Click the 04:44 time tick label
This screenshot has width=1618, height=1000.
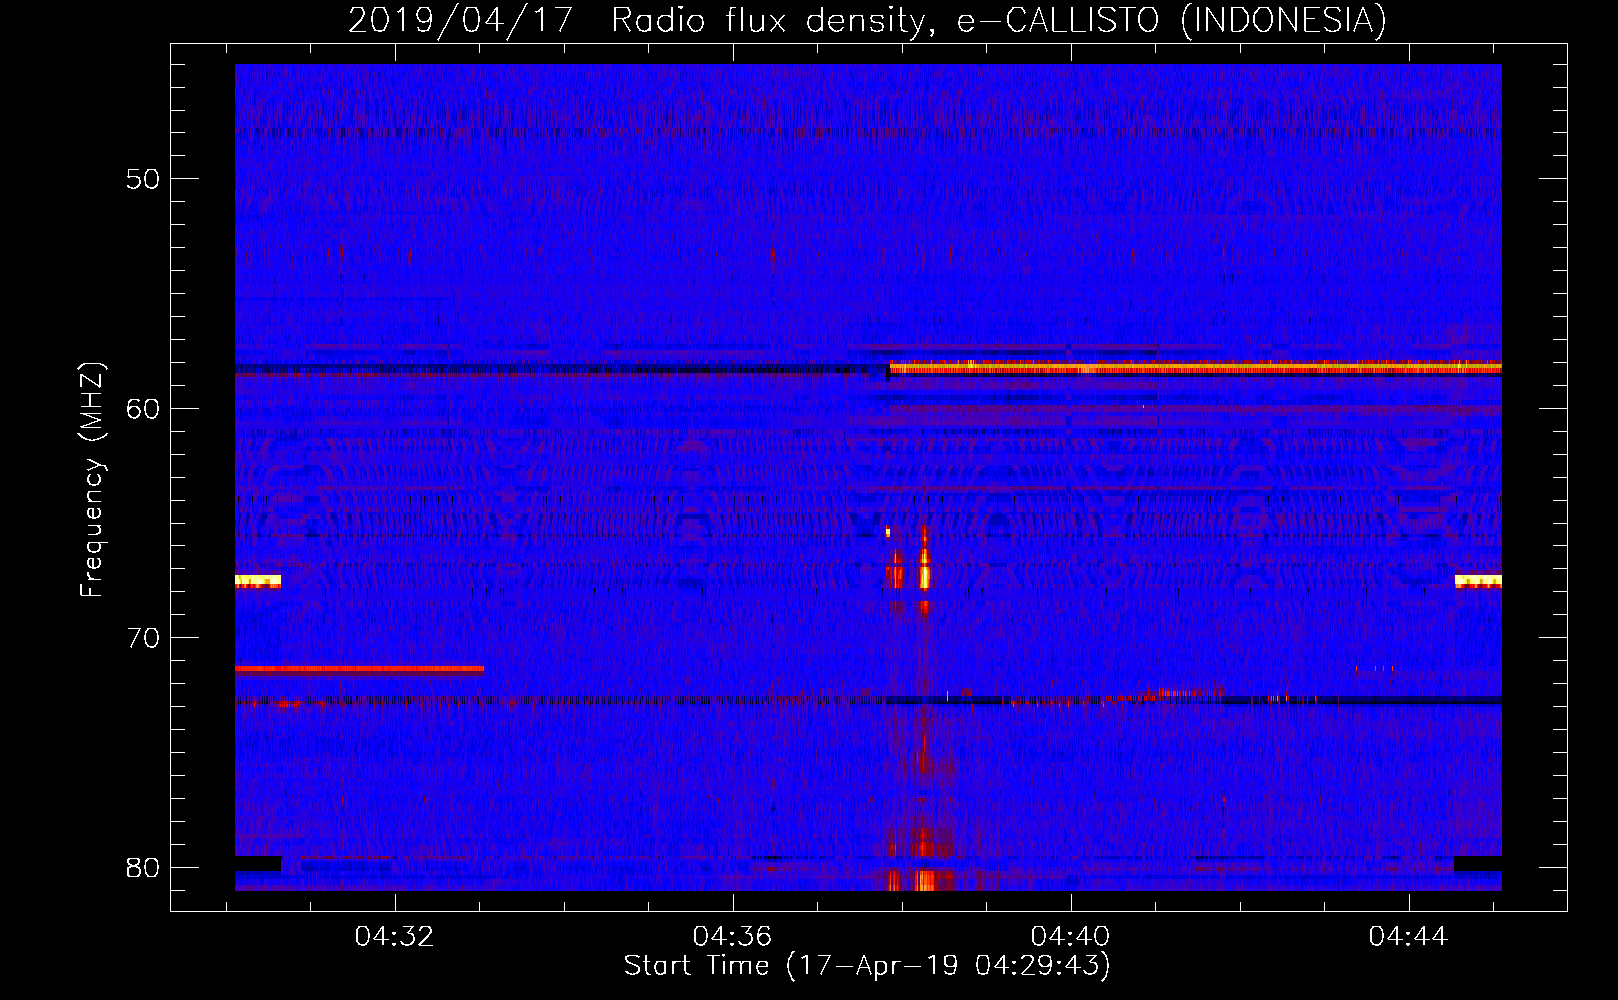point(1408,937)
